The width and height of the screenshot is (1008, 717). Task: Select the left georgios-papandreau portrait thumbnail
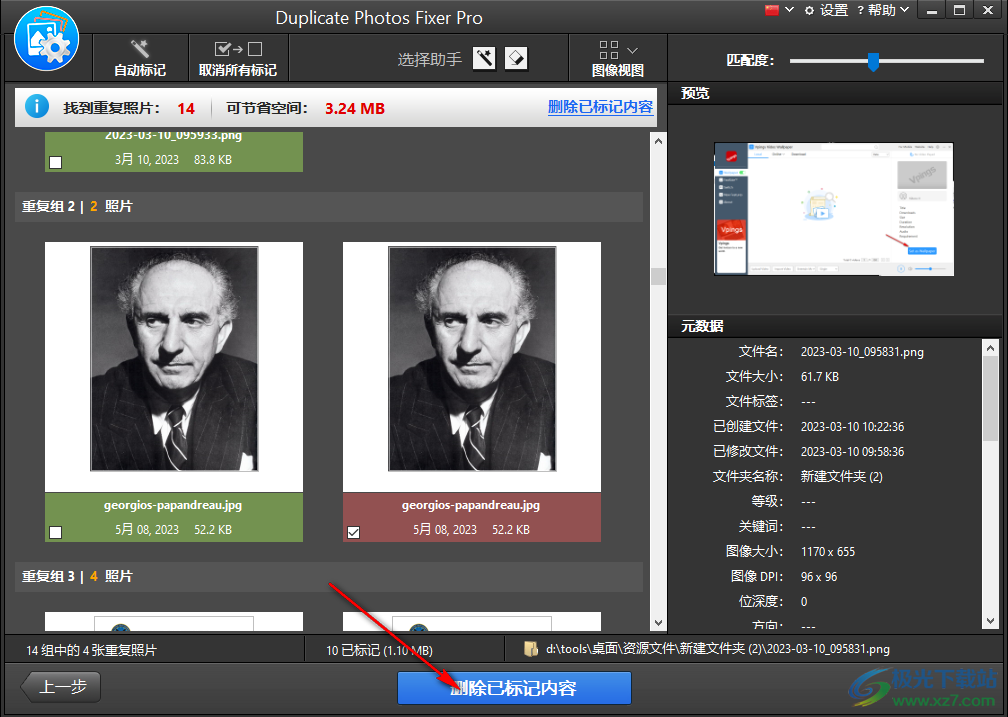(x=174, y=359)
